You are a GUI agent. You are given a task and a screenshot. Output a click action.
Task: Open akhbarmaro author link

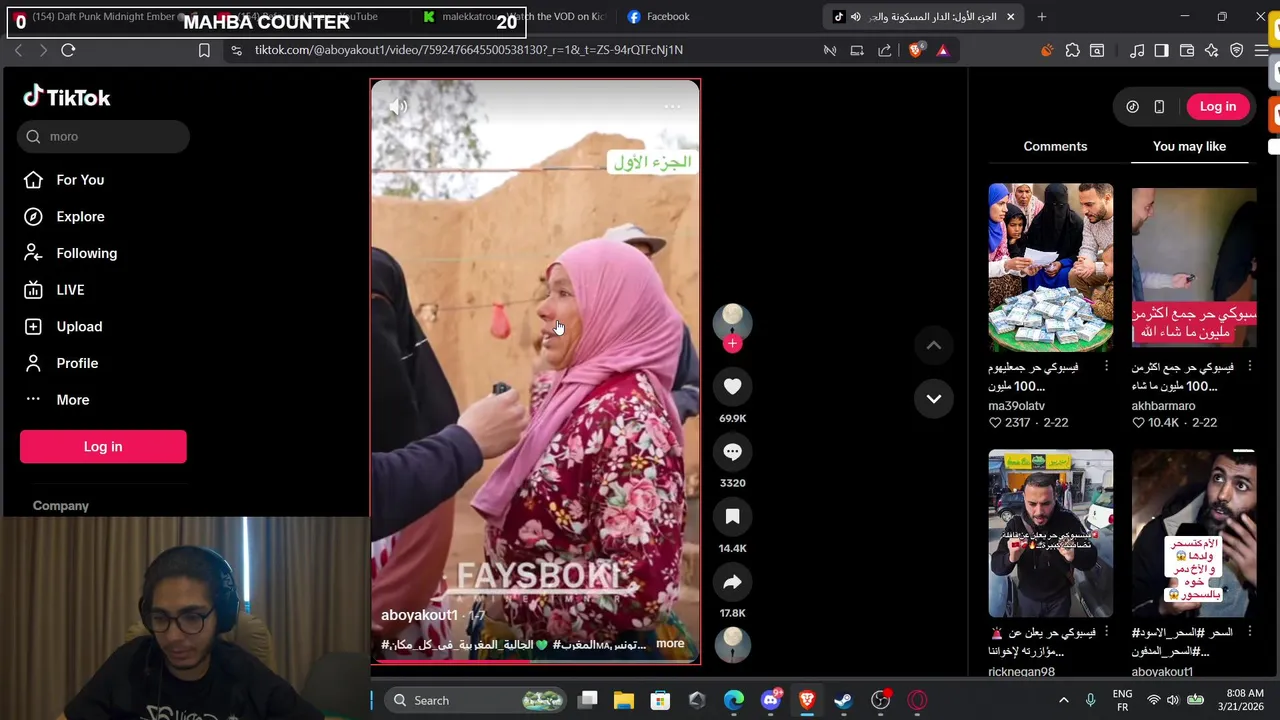pyautogui.click(x=1163, y=406)
